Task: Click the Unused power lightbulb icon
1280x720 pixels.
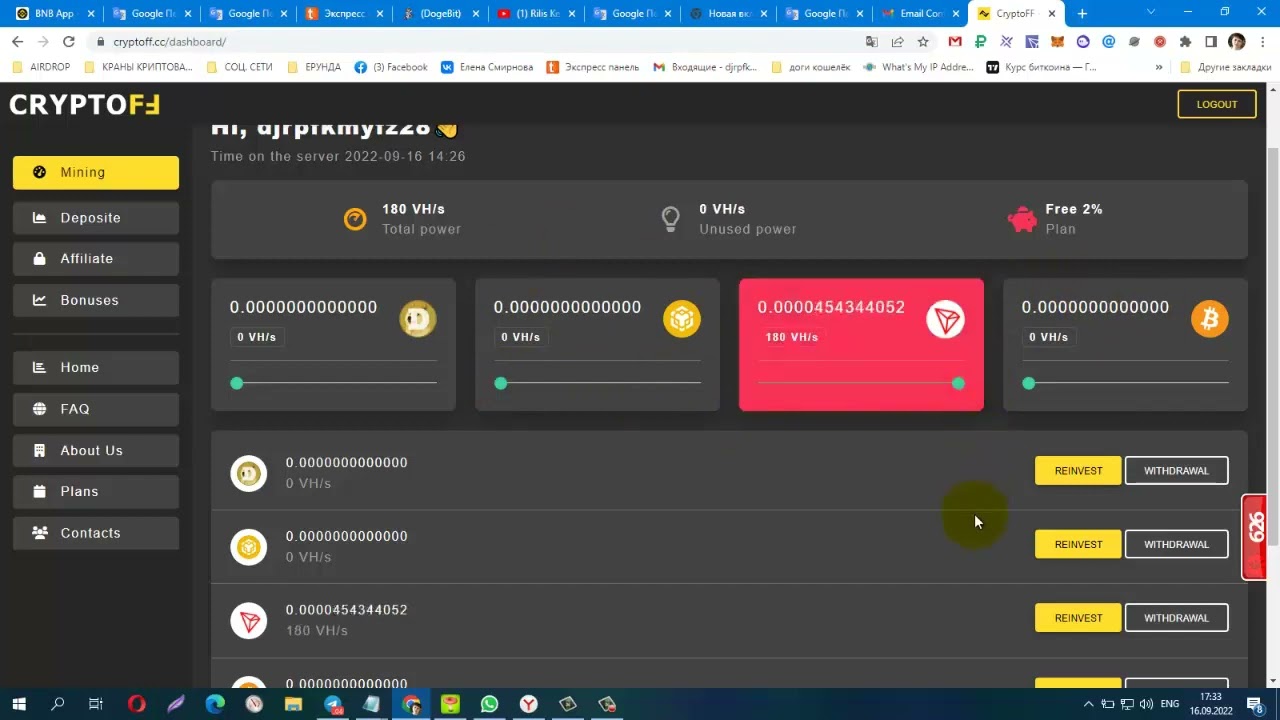Action: click(x=671, y=219)
